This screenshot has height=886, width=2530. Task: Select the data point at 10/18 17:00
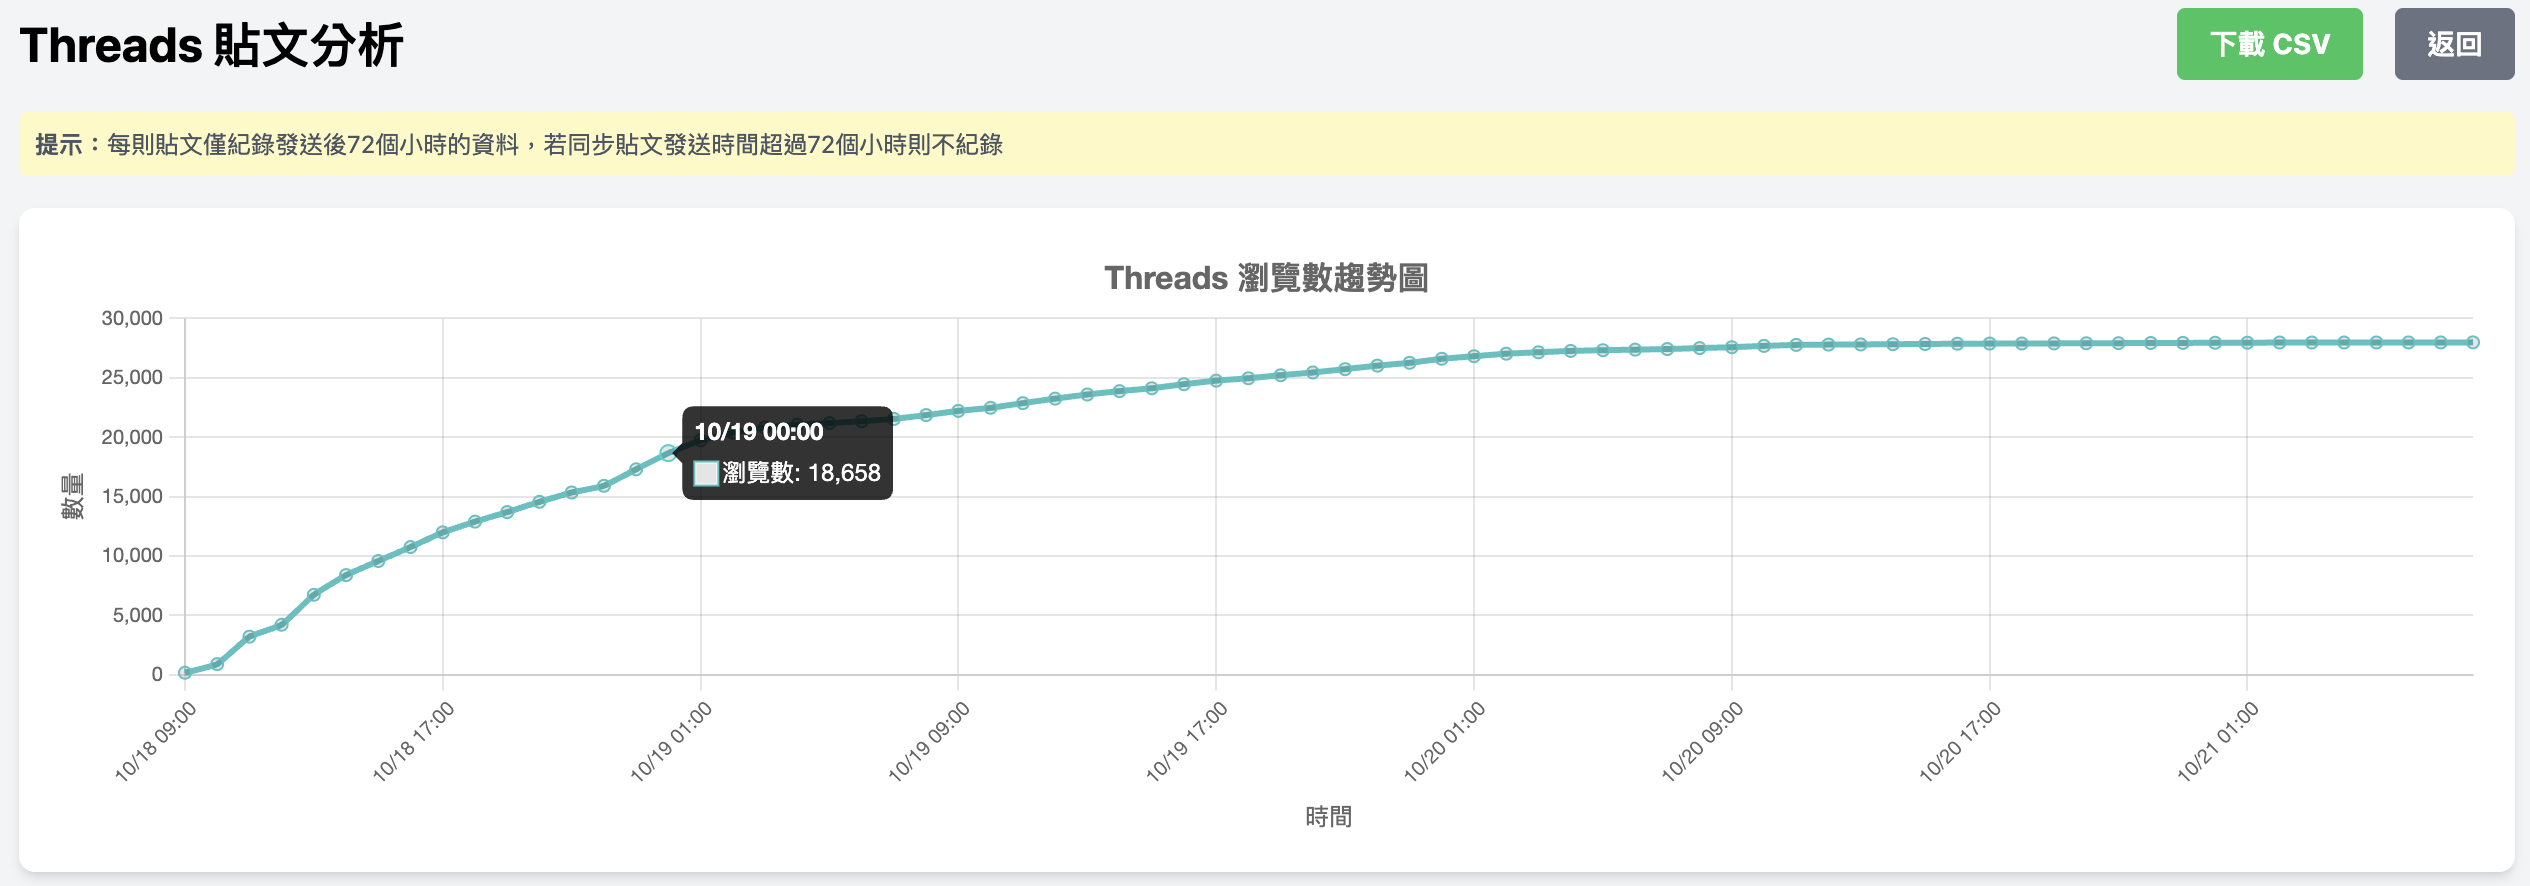[x=443, y=532]
